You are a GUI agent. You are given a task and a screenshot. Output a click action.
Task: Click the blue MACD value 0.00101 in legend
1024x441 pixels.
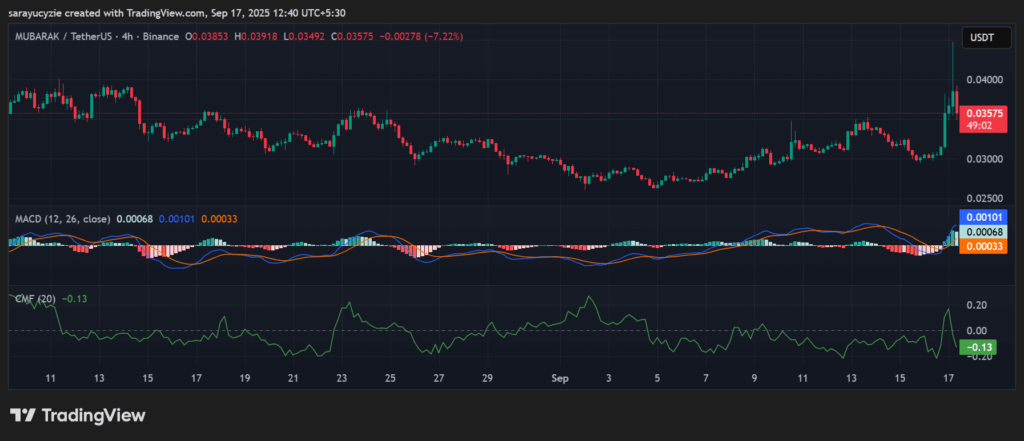[x=176, y=219]
